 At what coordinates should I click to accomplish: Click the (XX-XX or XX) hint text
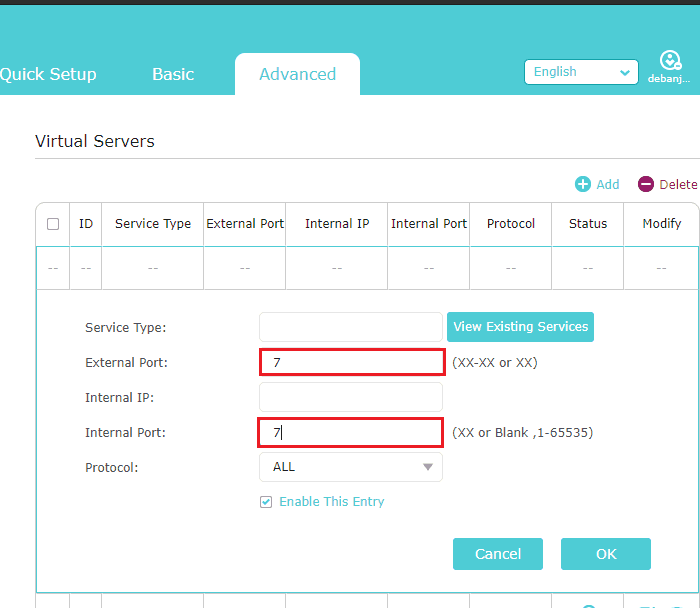pos(495,362)
